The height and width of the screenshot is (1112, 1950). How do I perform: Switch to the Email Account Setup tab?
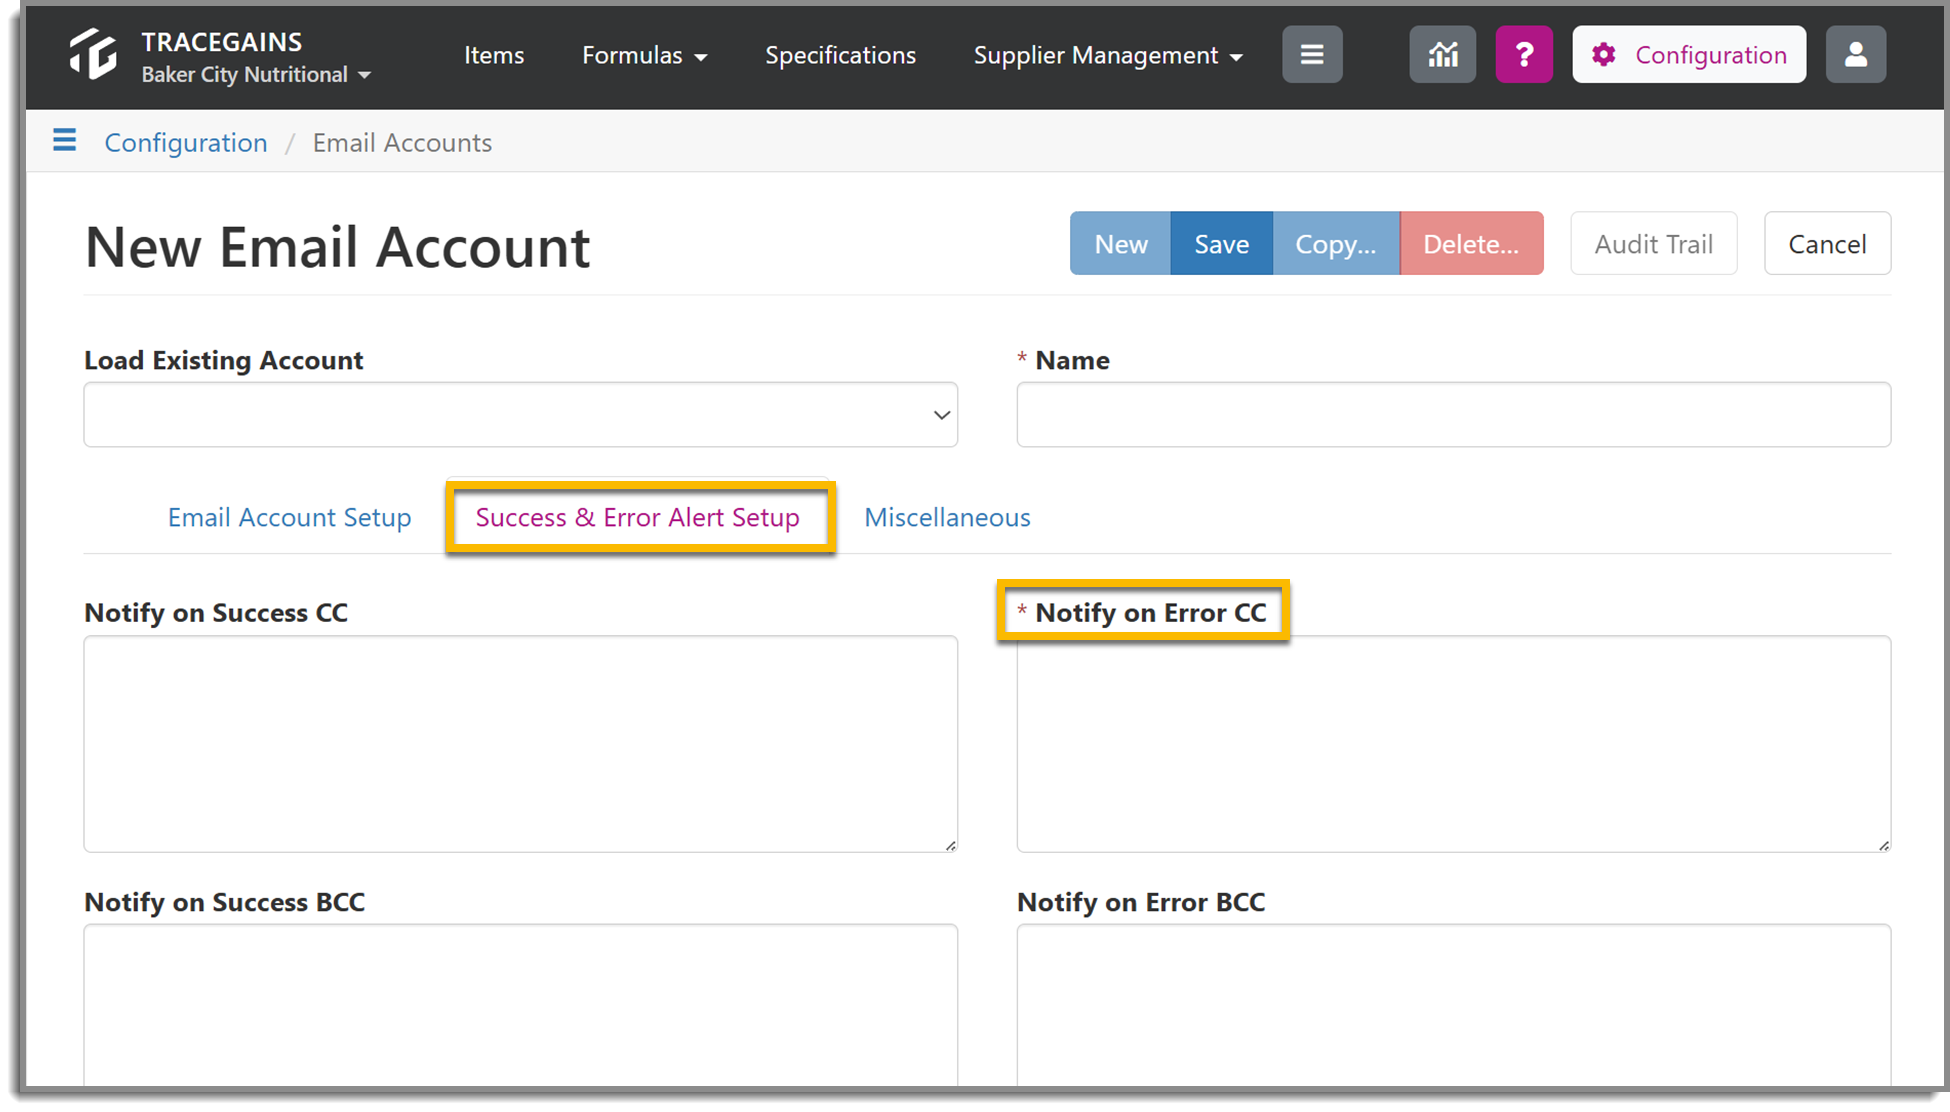click(x=289, y=517)
